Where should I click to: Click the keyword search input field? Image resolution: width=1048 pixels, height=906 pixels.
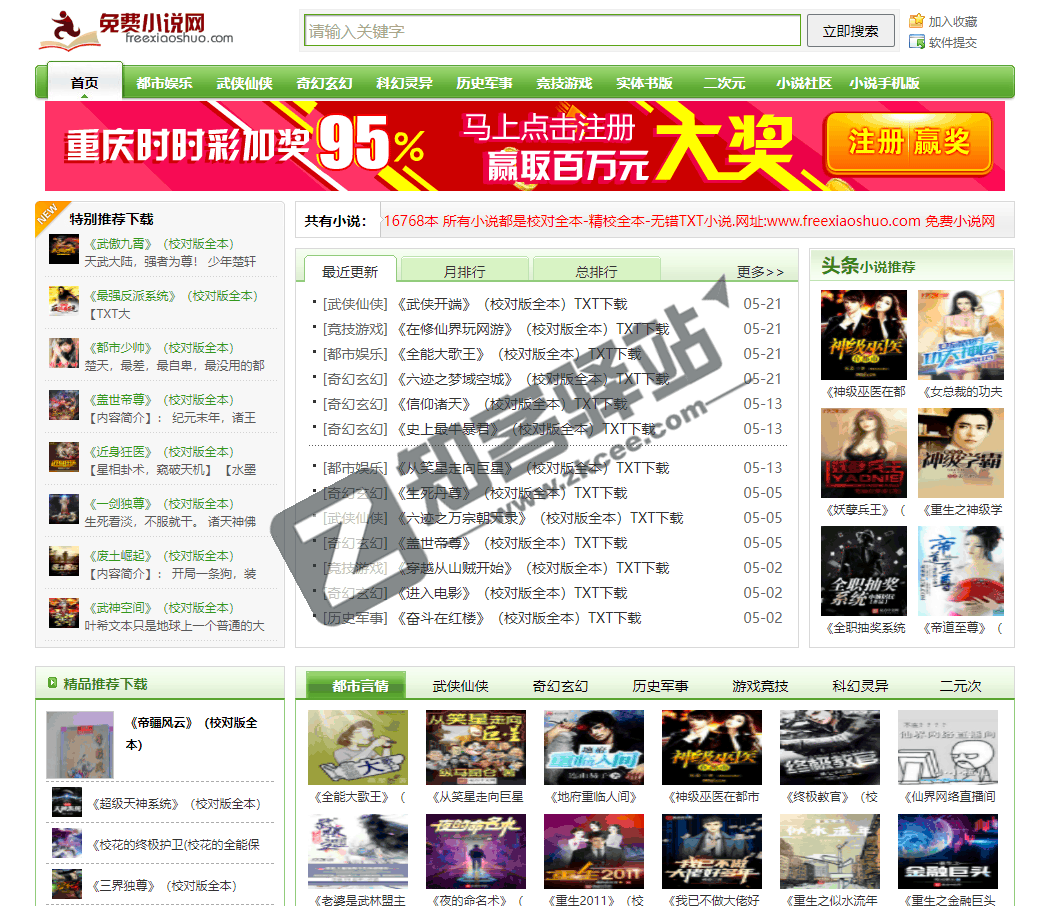551,30
